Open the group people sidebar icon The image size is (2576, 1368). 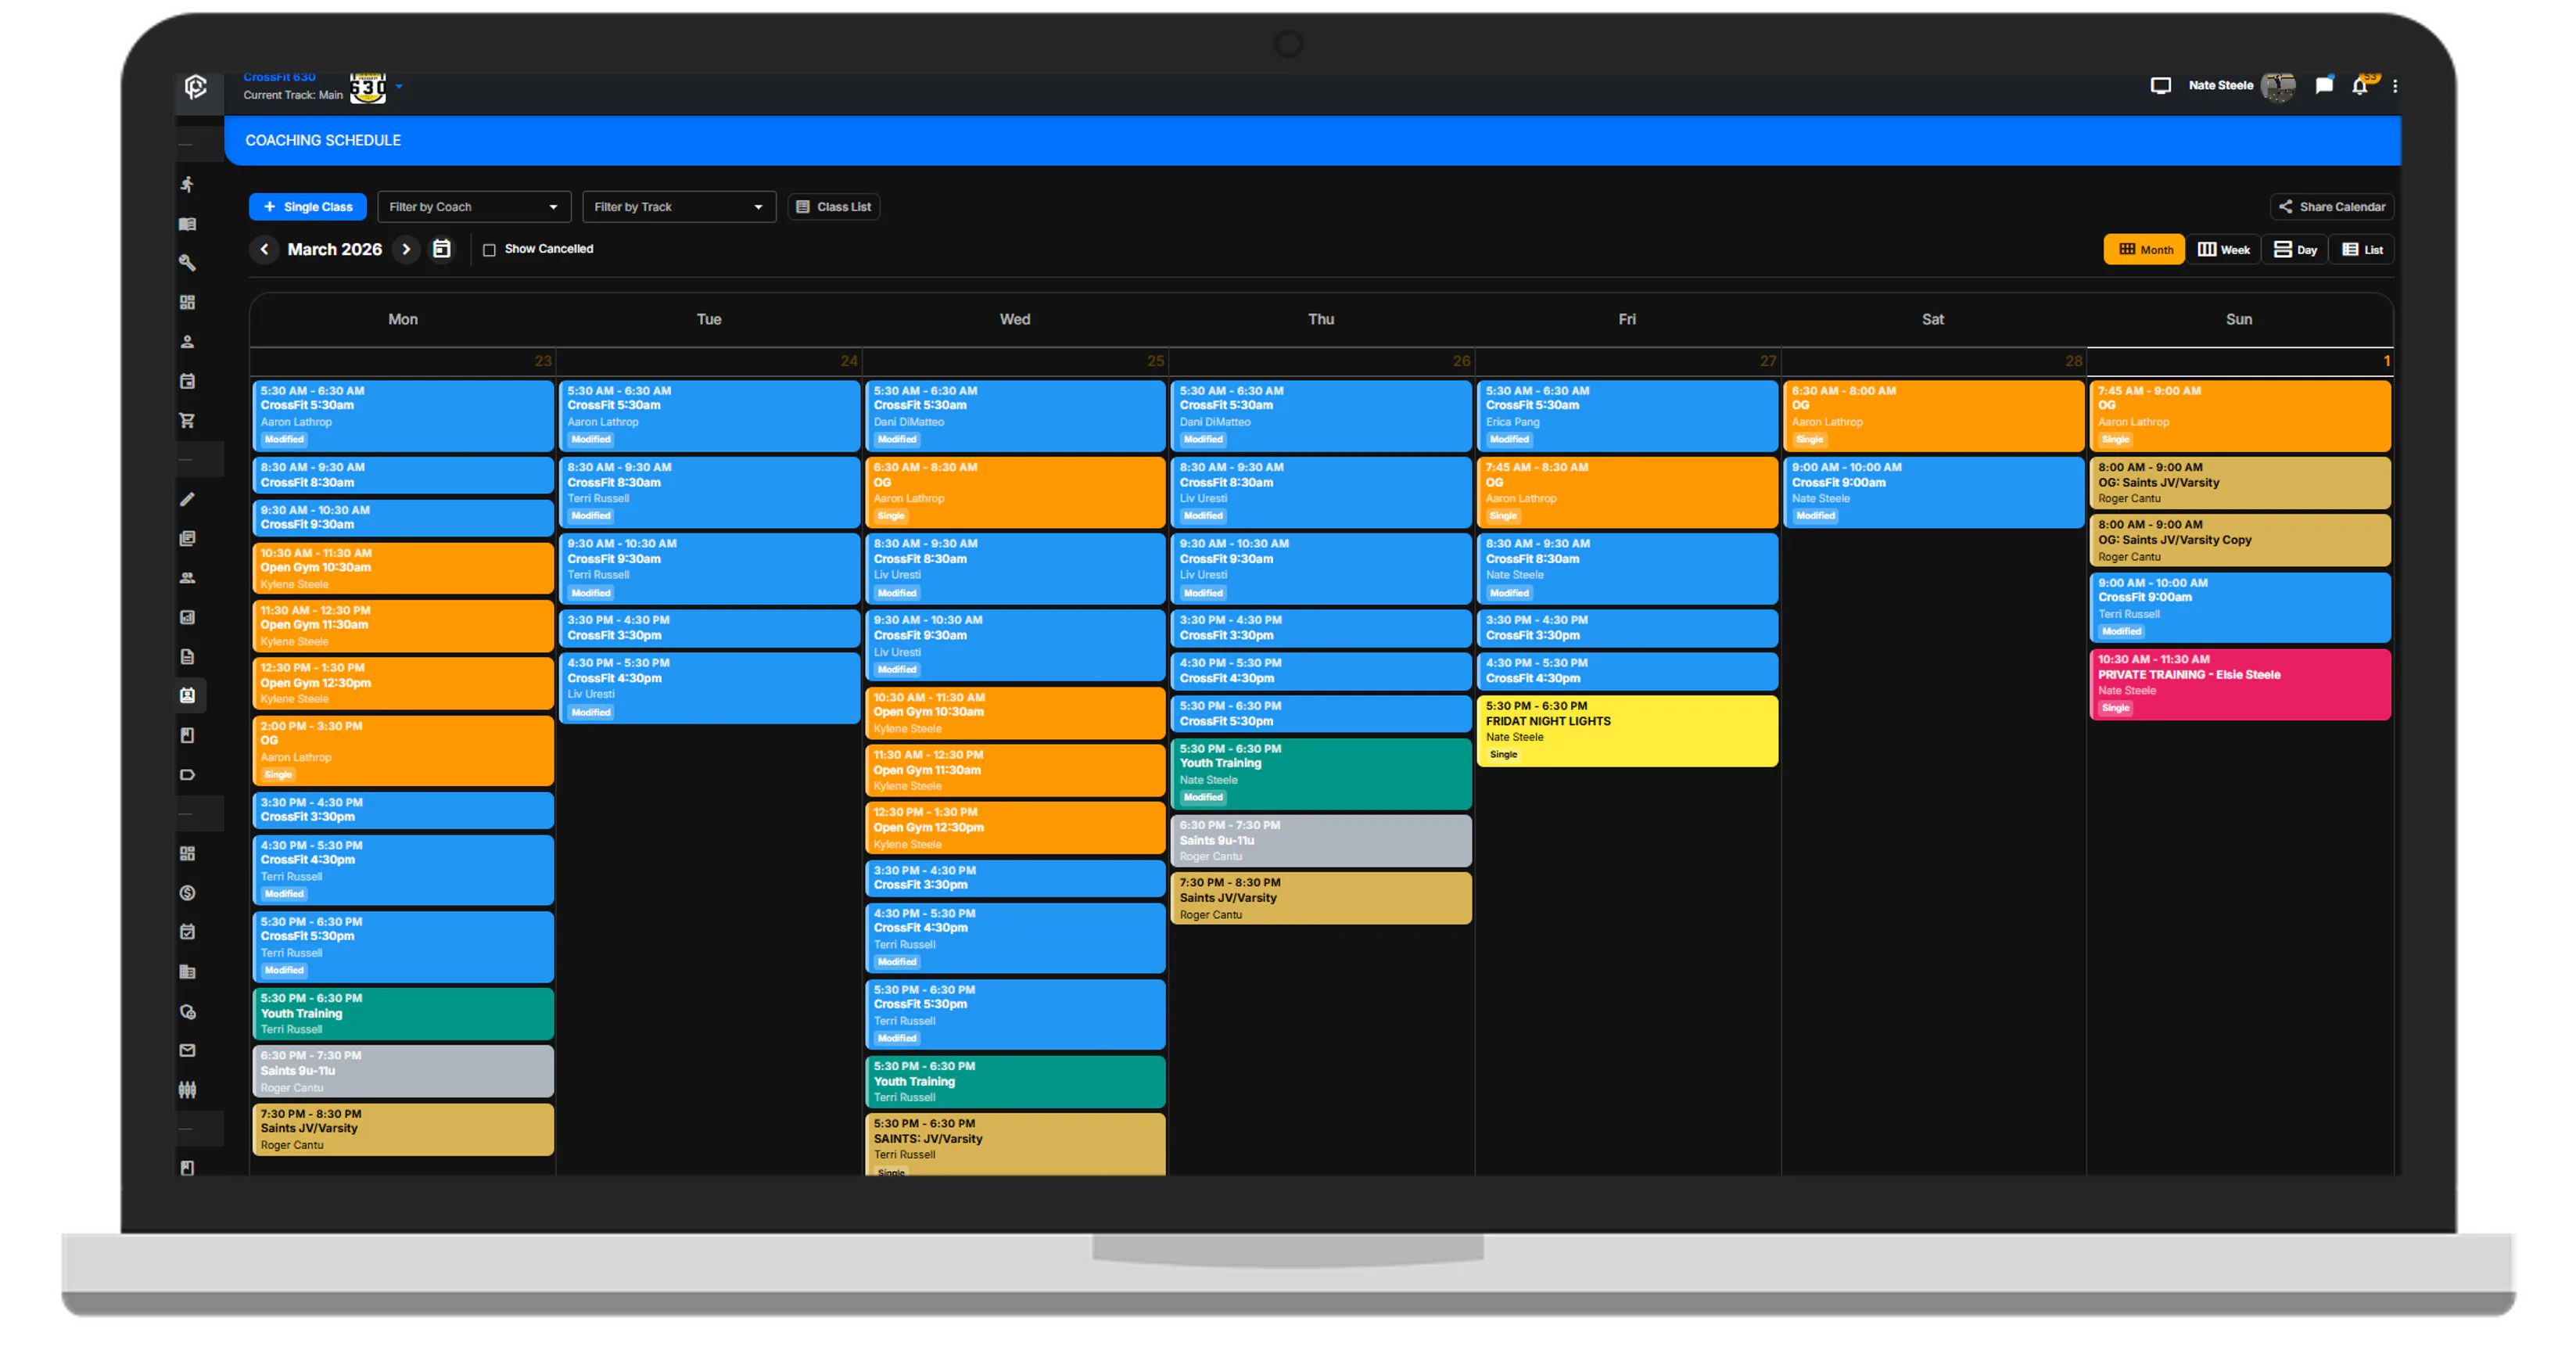click(x=187, y=577)
